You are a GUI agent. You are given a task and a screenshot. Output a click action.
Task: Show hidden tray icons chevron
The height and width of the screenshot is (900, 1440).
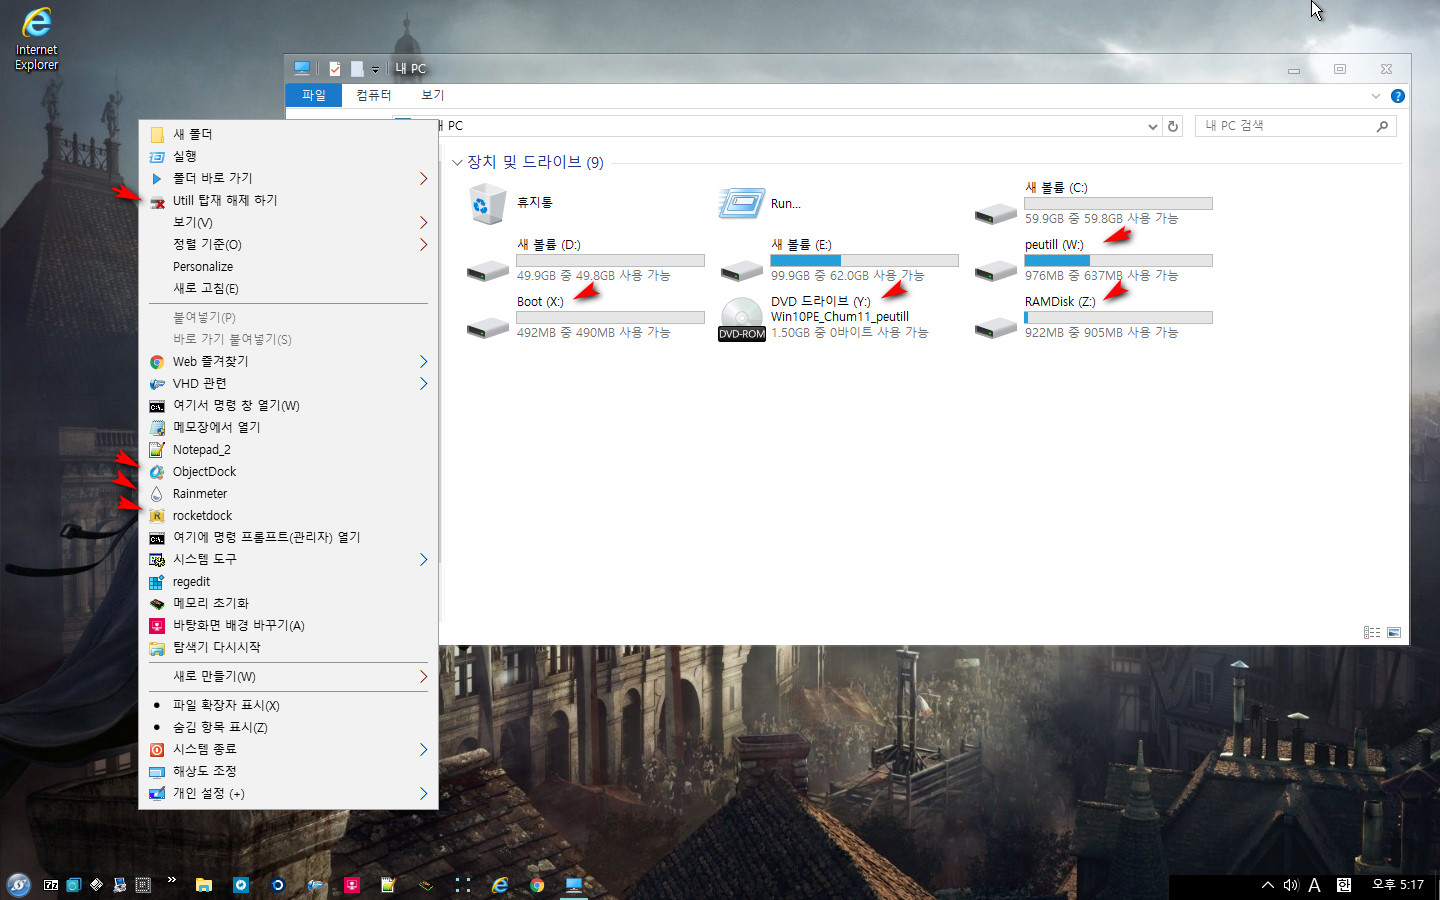click(1267, 885)
